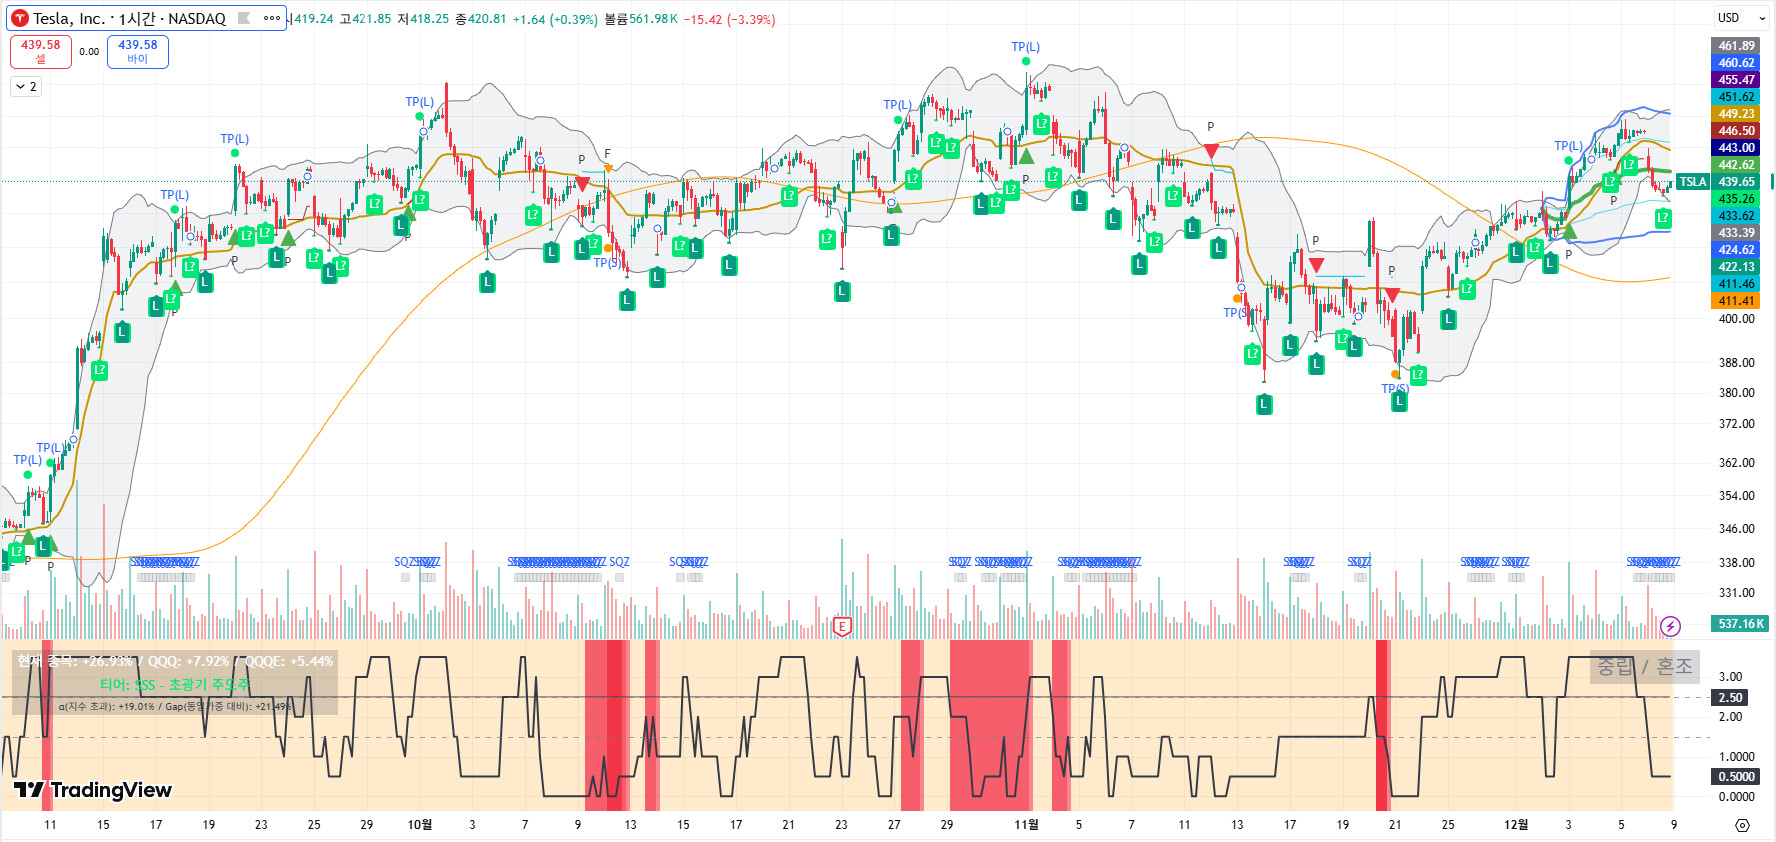The height and width of the screenshot is (842, 1776).
Task: Click the red E earnings marker
Action: (842, 627)
